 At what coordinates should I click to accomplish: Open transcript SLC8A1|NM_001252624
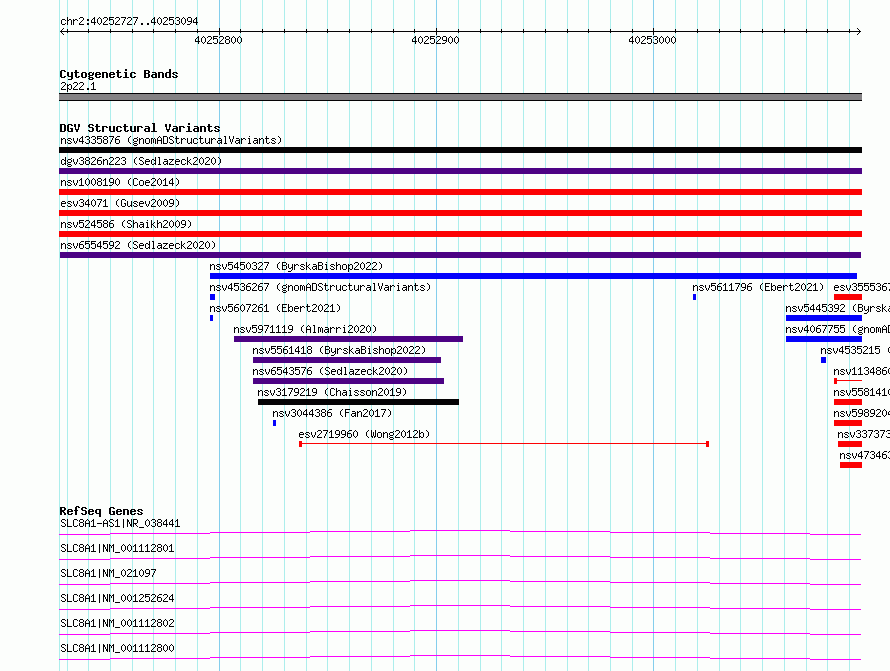(x=117, y=598)
